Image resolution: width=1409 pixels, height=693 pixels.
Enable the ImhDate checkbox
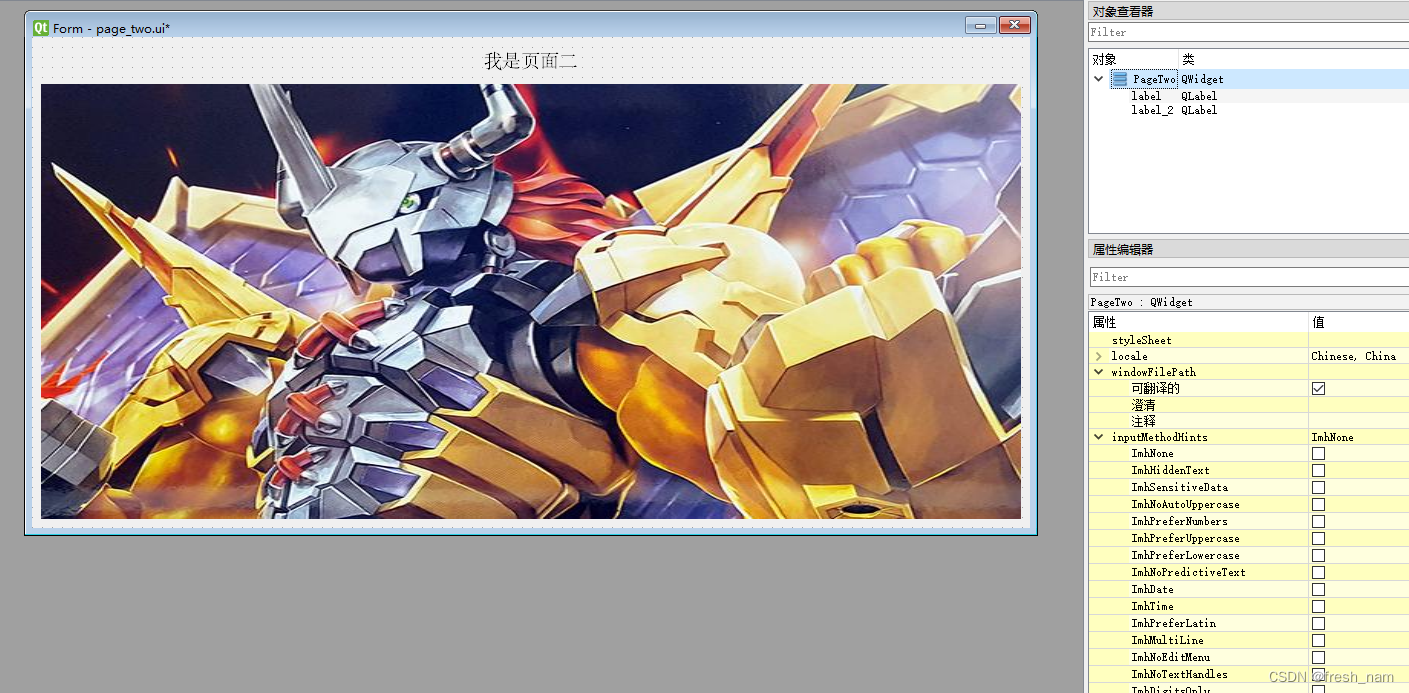pos(1318,589)
